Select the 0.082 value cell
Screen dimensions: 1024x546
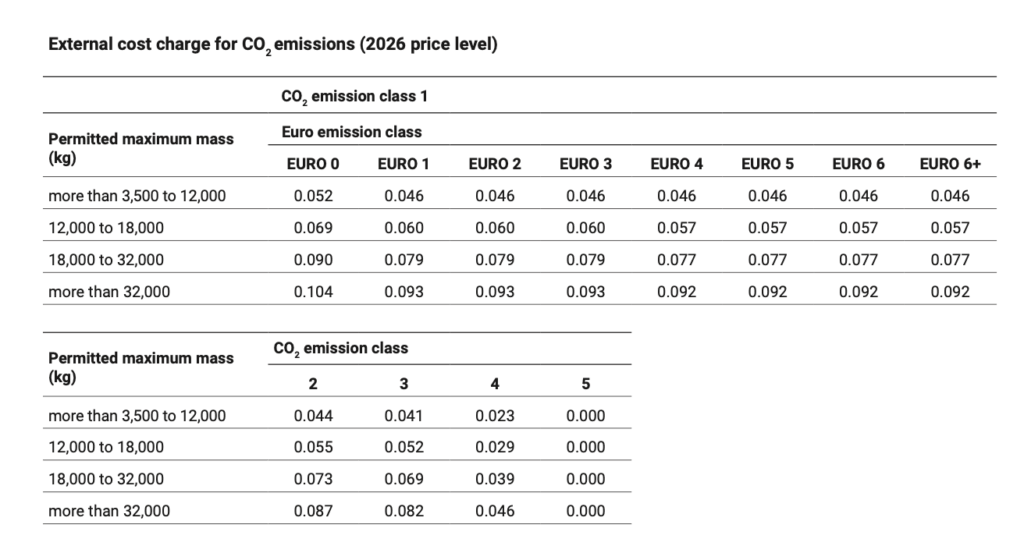click(x=404, y=511)
